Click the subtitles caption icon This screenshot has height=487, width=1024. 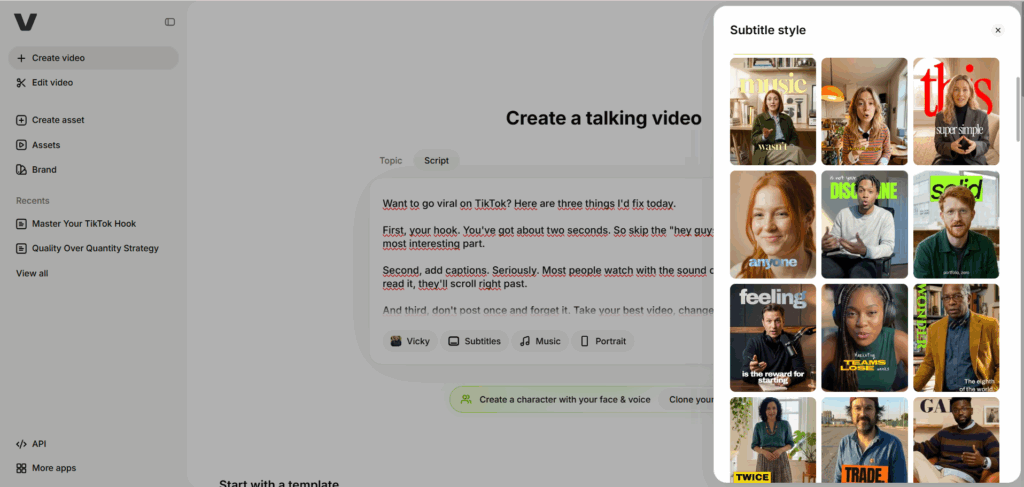[x=453, y=341]
